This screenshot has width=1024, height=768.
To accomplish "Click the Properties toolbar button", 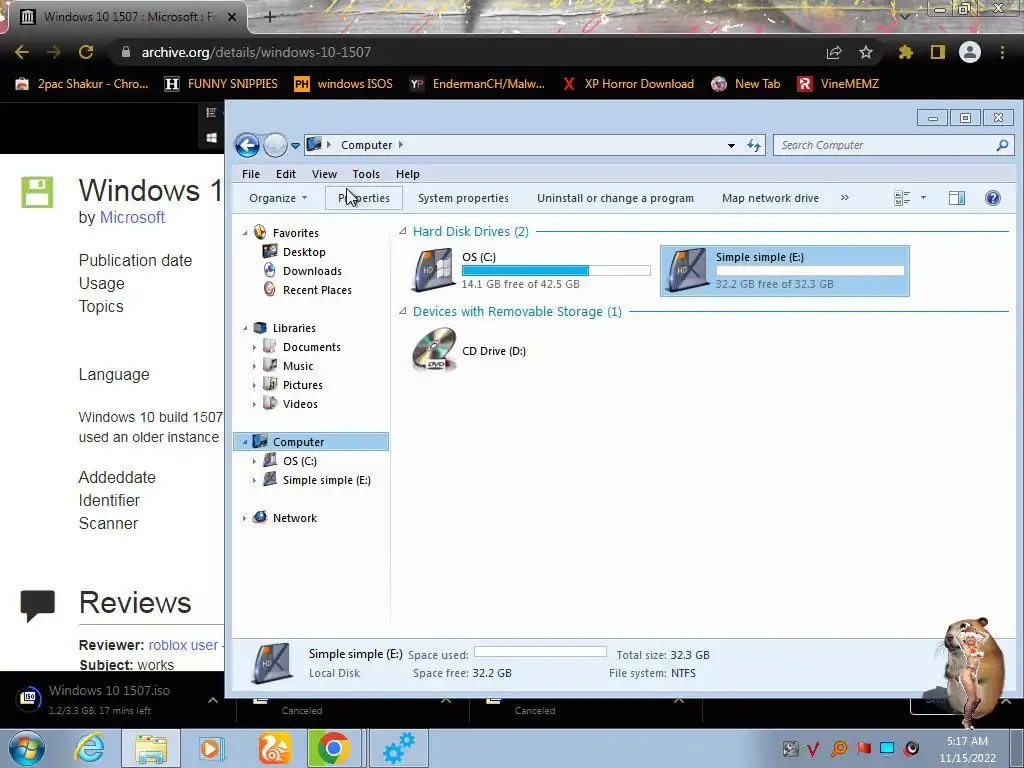I will (364, 198).
